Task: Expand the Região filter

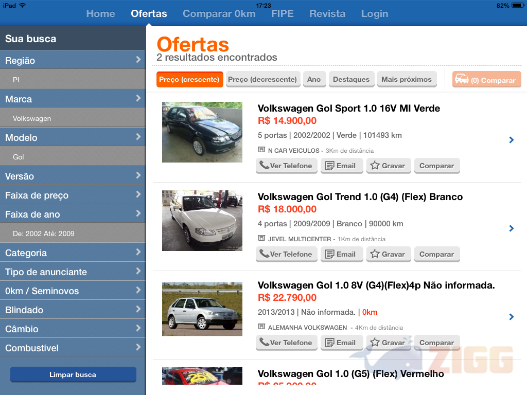Action: coord(73,60)
